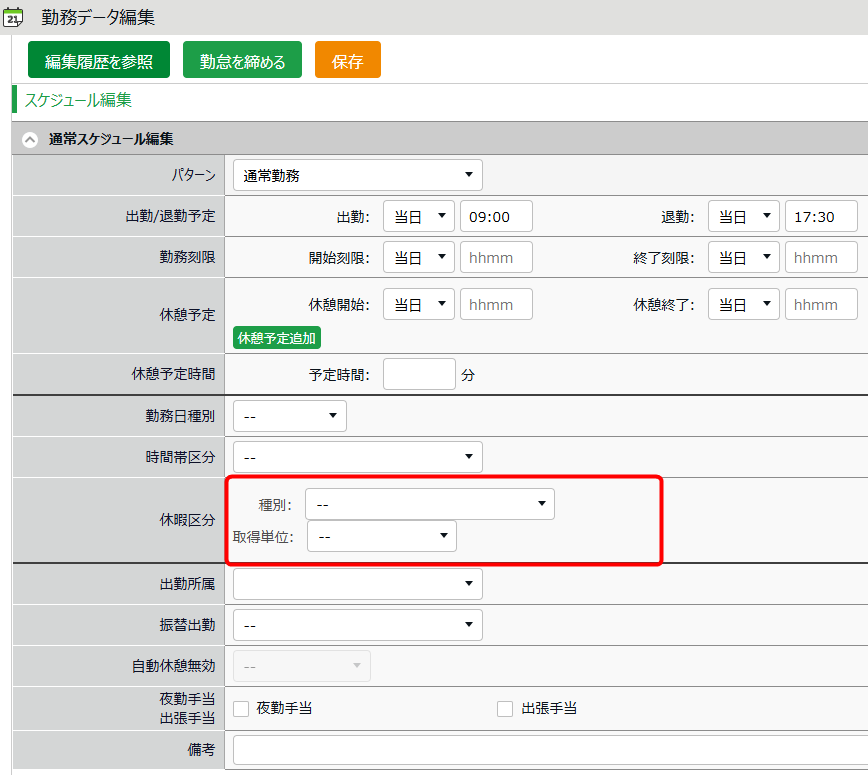Open the 休暇区分 種別 dropdown
This screenshot has height=775, width=868.
[429, 504]
